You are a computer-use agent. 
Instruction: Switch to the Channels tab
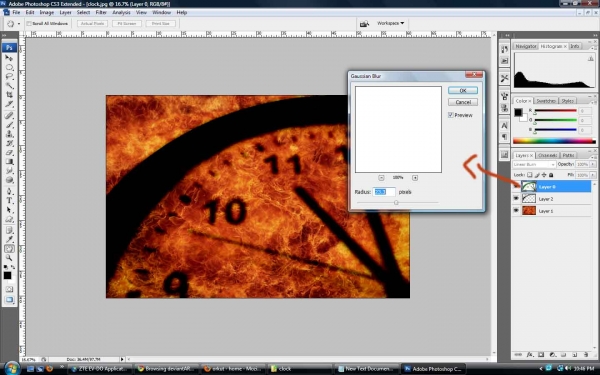click(547, 155)
